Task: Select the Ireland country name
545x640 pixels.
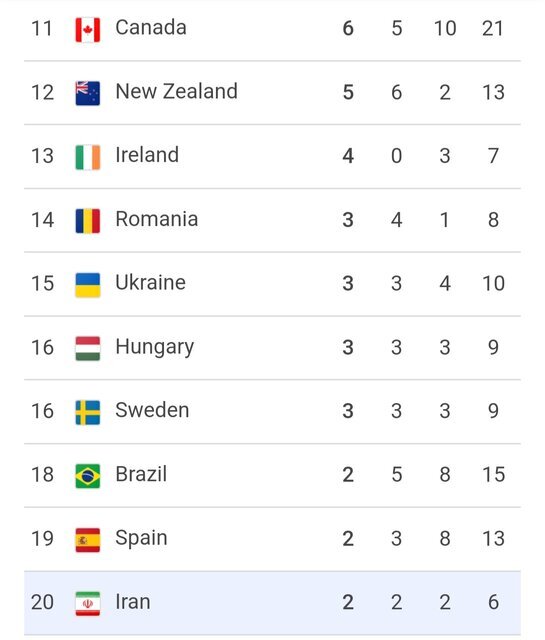Action: click(x=147, y=155)
